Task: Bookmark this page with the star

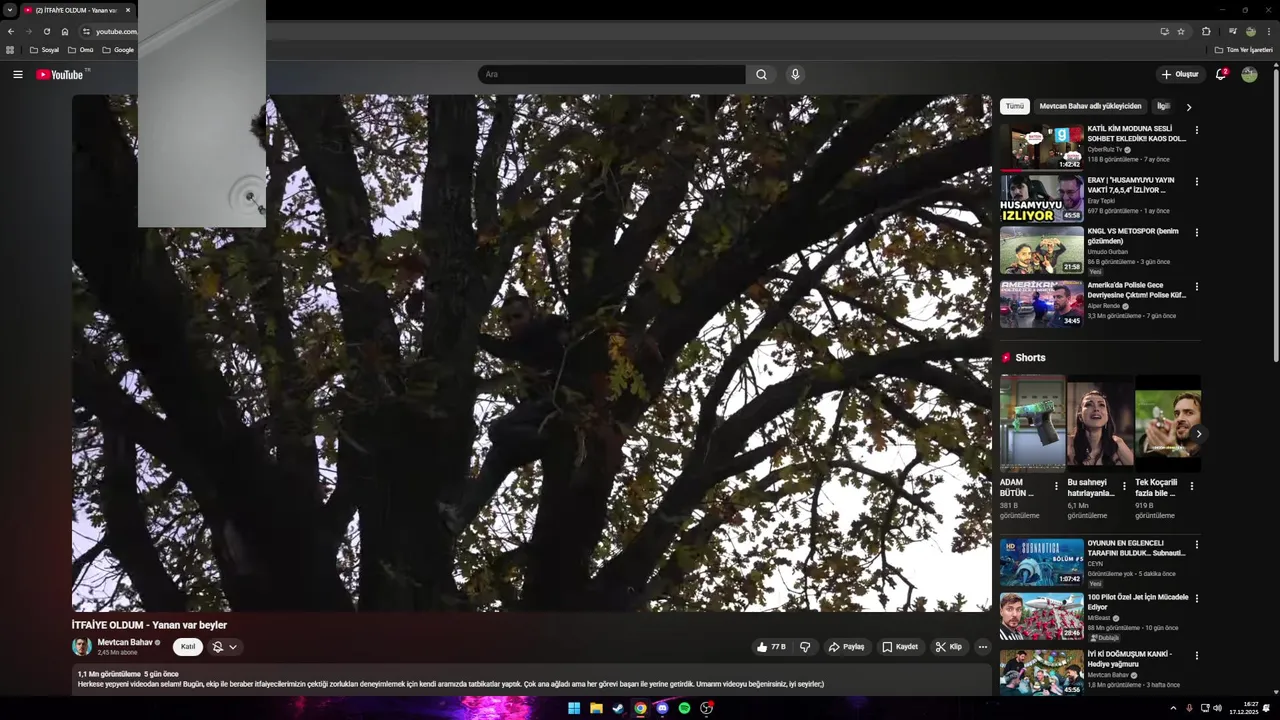Action: (x=1181, y=31)
